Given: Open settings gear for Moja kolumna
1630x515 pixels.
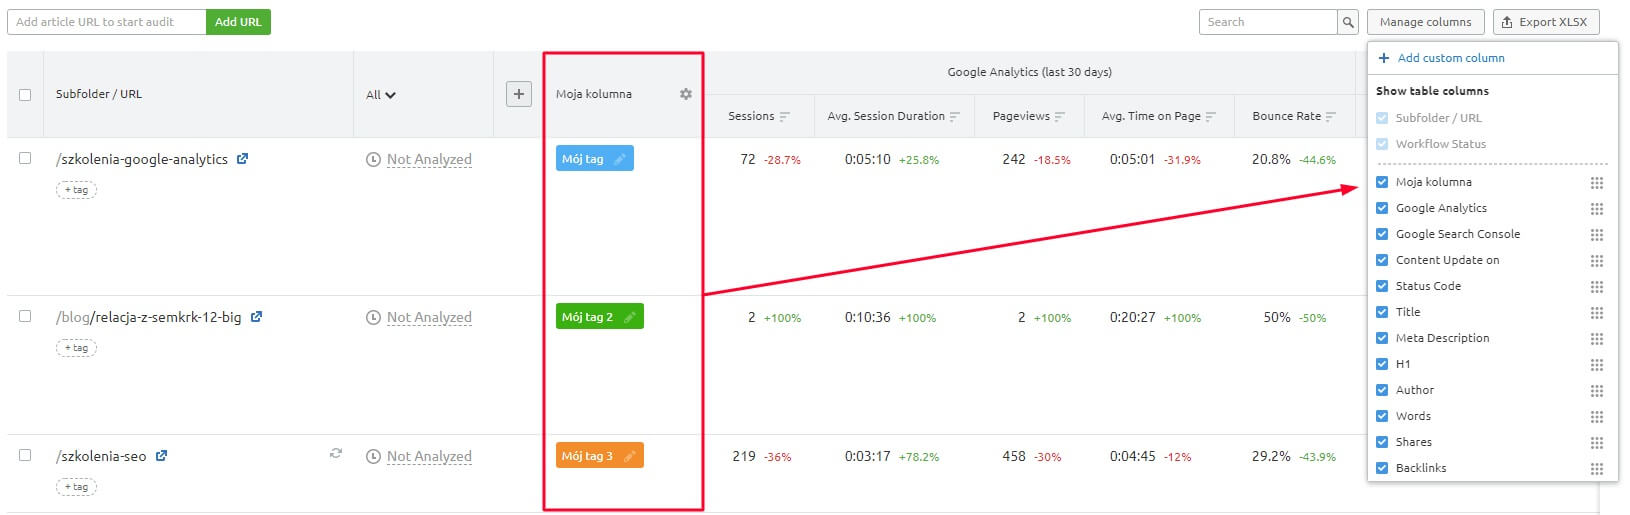Looking at the screenshot, I should 685,94.
